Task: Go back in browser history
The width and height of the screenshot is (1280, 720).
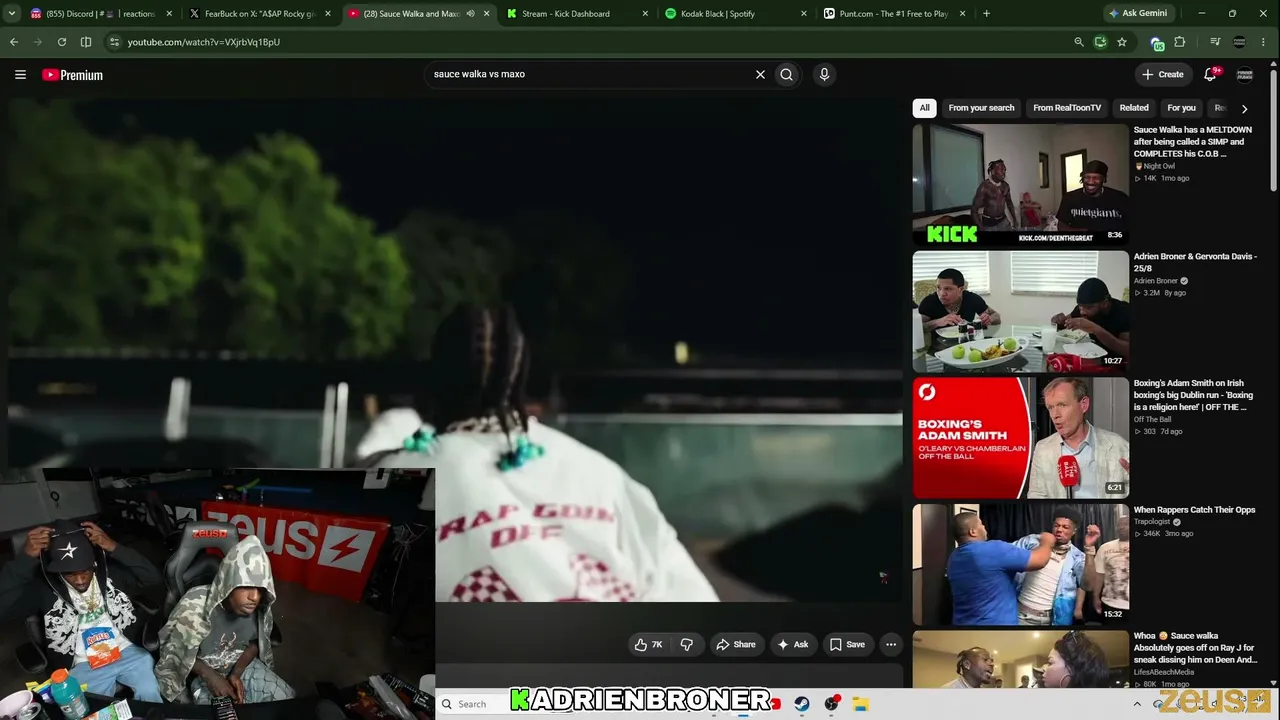Action: (14, 42)
